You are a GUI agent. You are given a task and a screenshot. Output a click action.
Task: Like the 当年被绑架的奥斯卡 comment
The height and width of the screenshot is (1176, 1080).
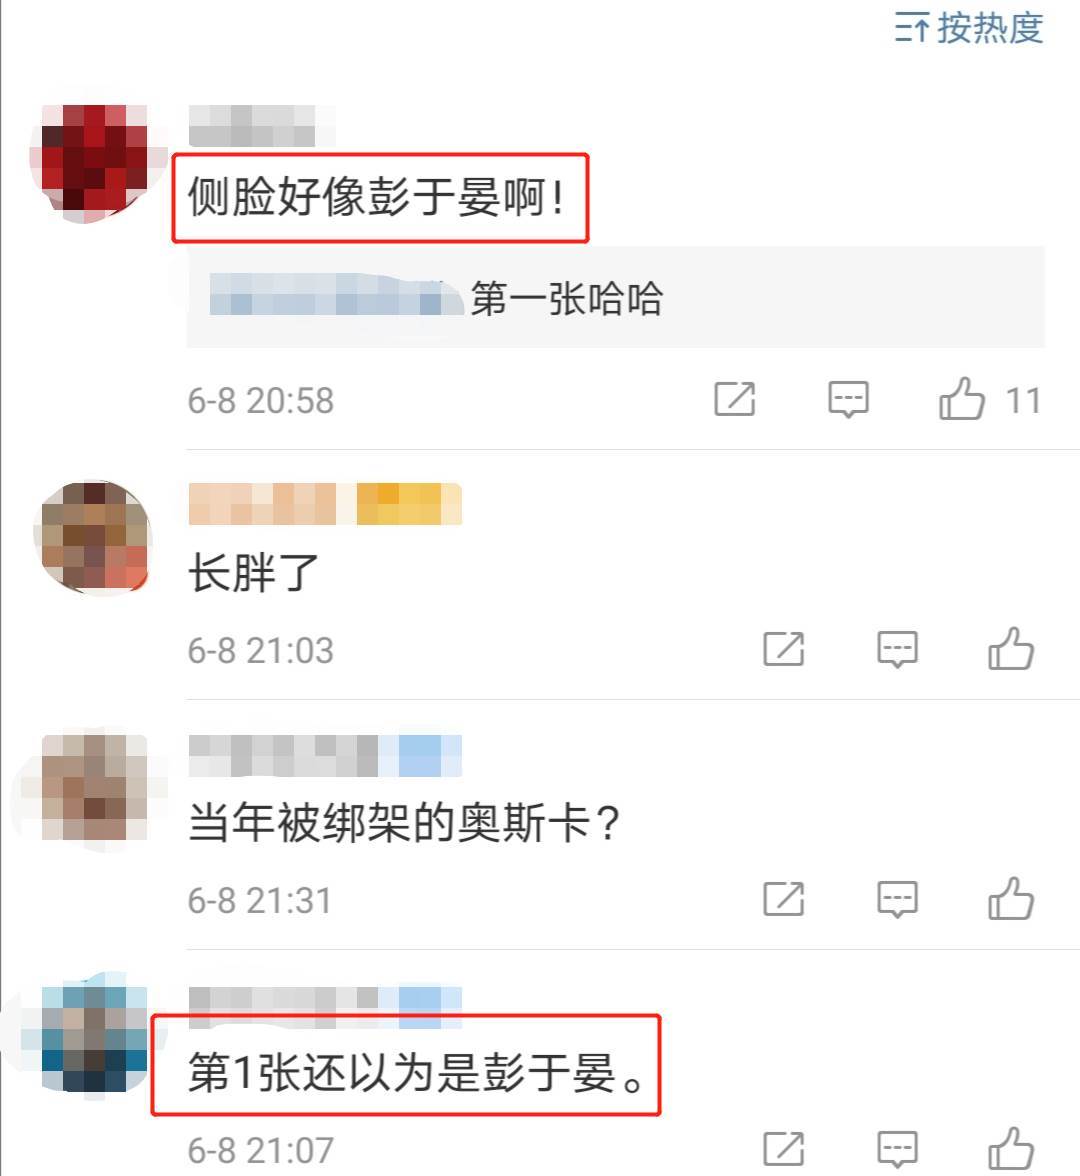coord(1011,898)
